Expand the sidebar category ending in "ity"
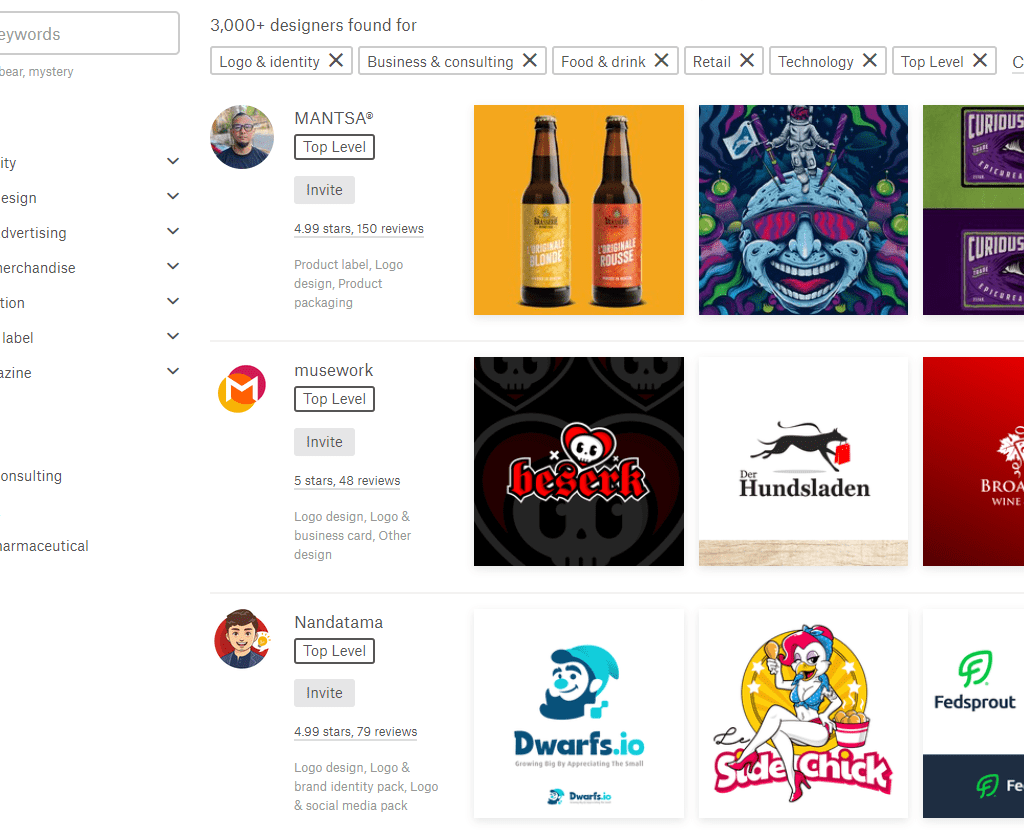 (x=173, y=161)
